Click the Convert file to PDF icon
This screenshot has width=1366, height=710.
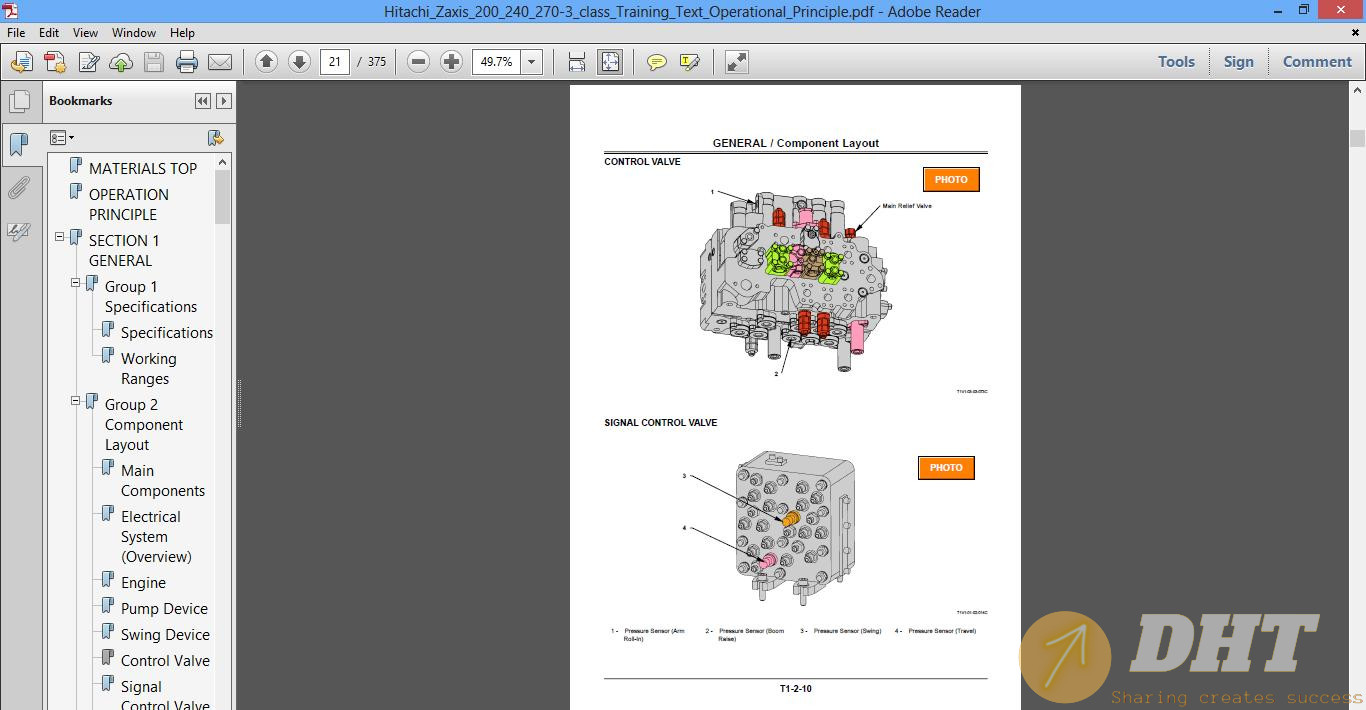point(55,62)
